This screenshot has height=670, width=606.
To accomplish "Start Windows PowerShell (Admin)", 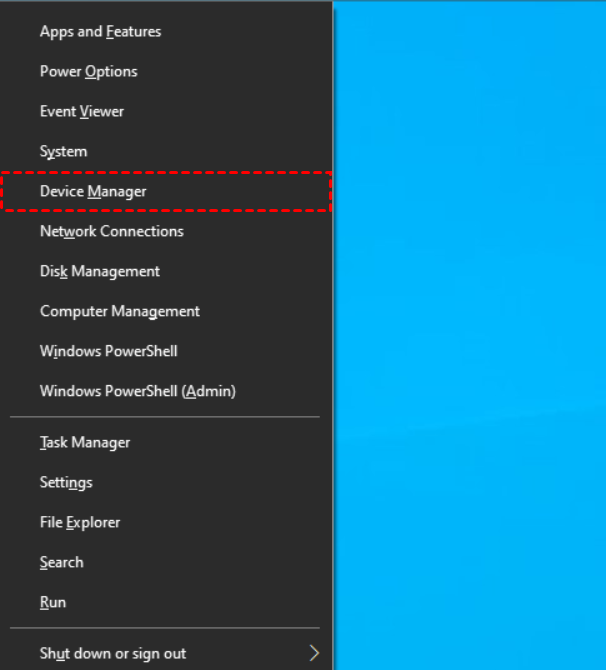I will tap(165, 391).
